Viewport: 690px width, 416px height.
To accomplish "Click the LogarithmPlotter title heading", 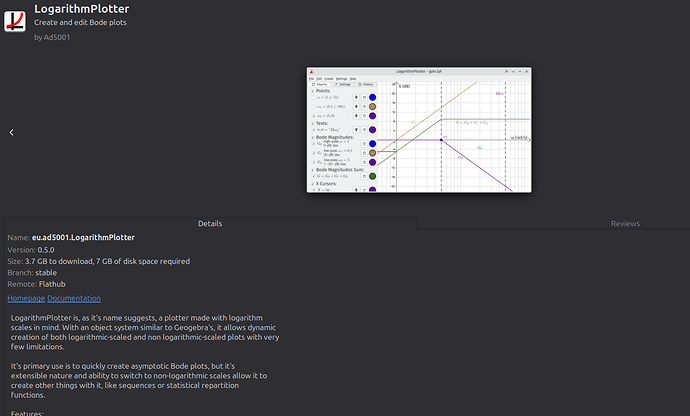I will (x=82, y=9).
